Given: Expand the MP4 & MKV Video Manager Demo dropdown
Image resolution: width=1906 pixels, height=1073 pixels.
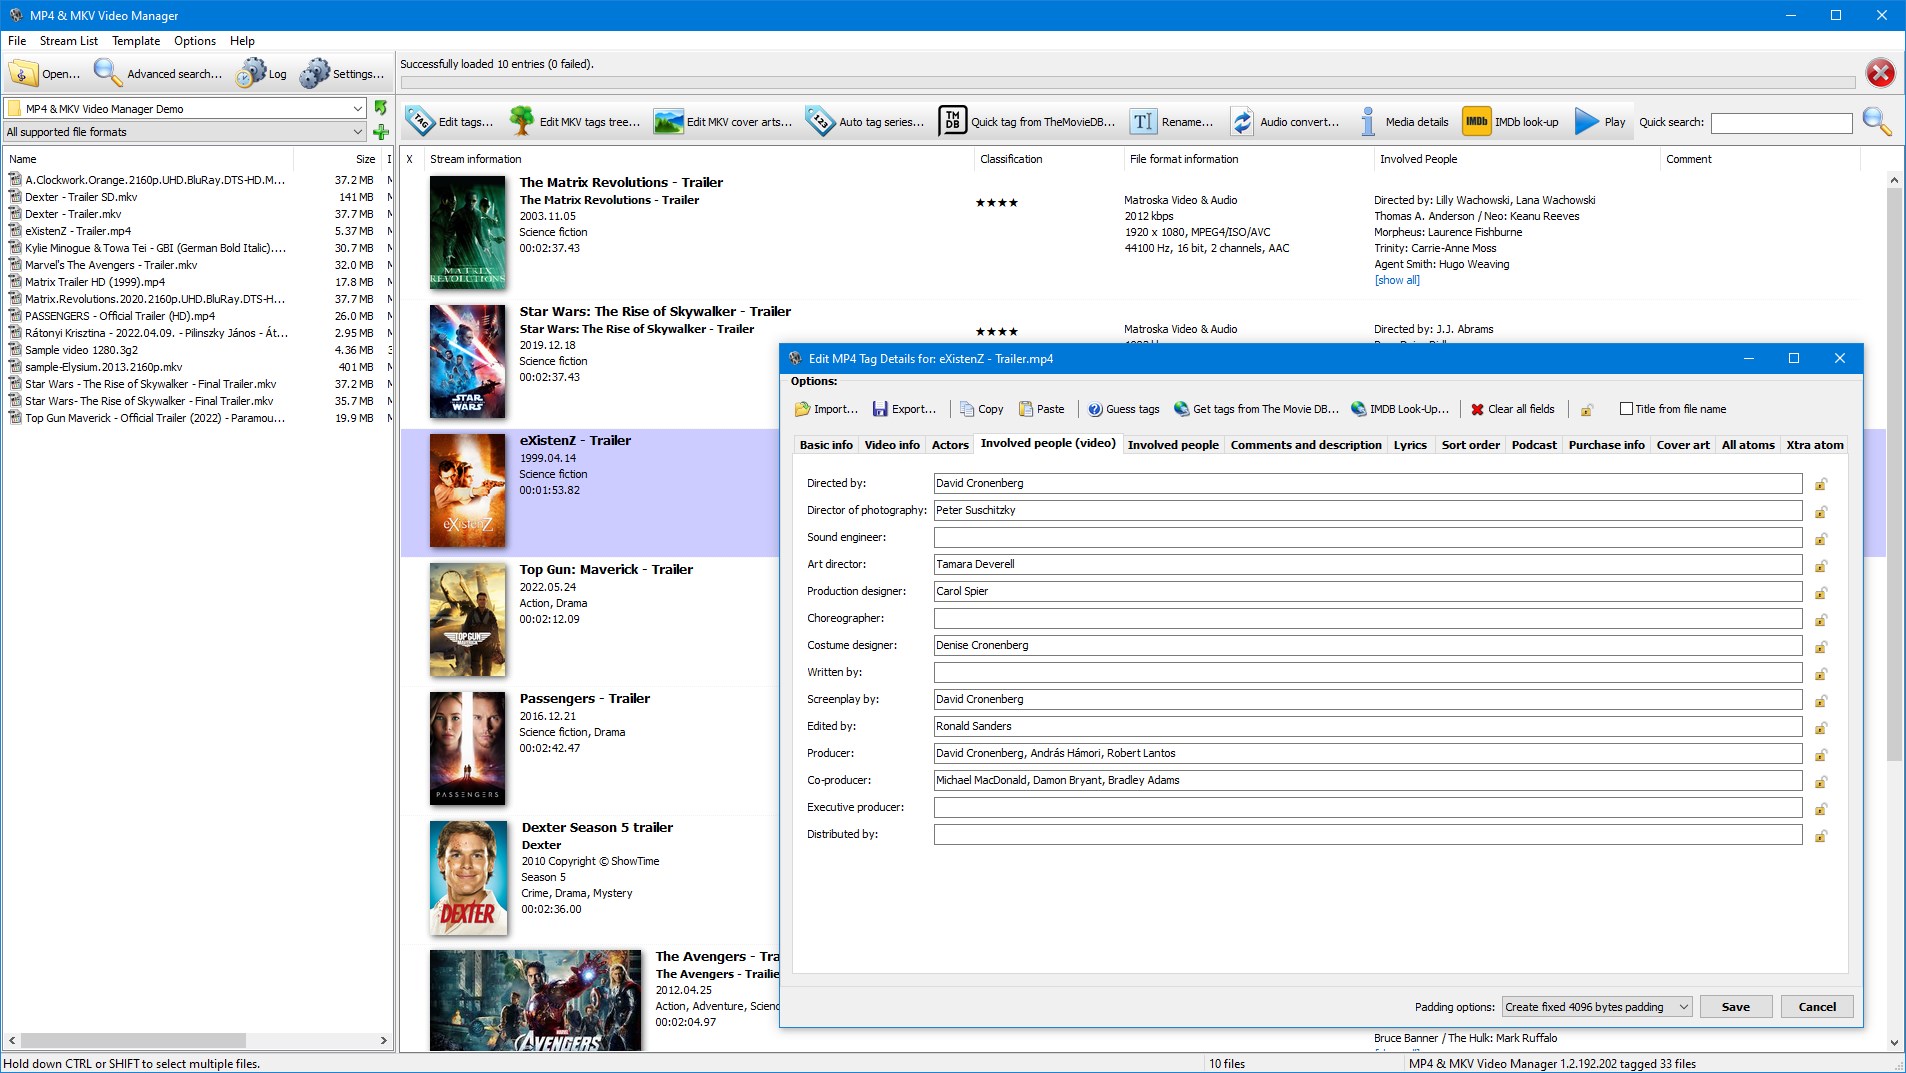Looking at the screenshot, I should click(x=357, y=108).
